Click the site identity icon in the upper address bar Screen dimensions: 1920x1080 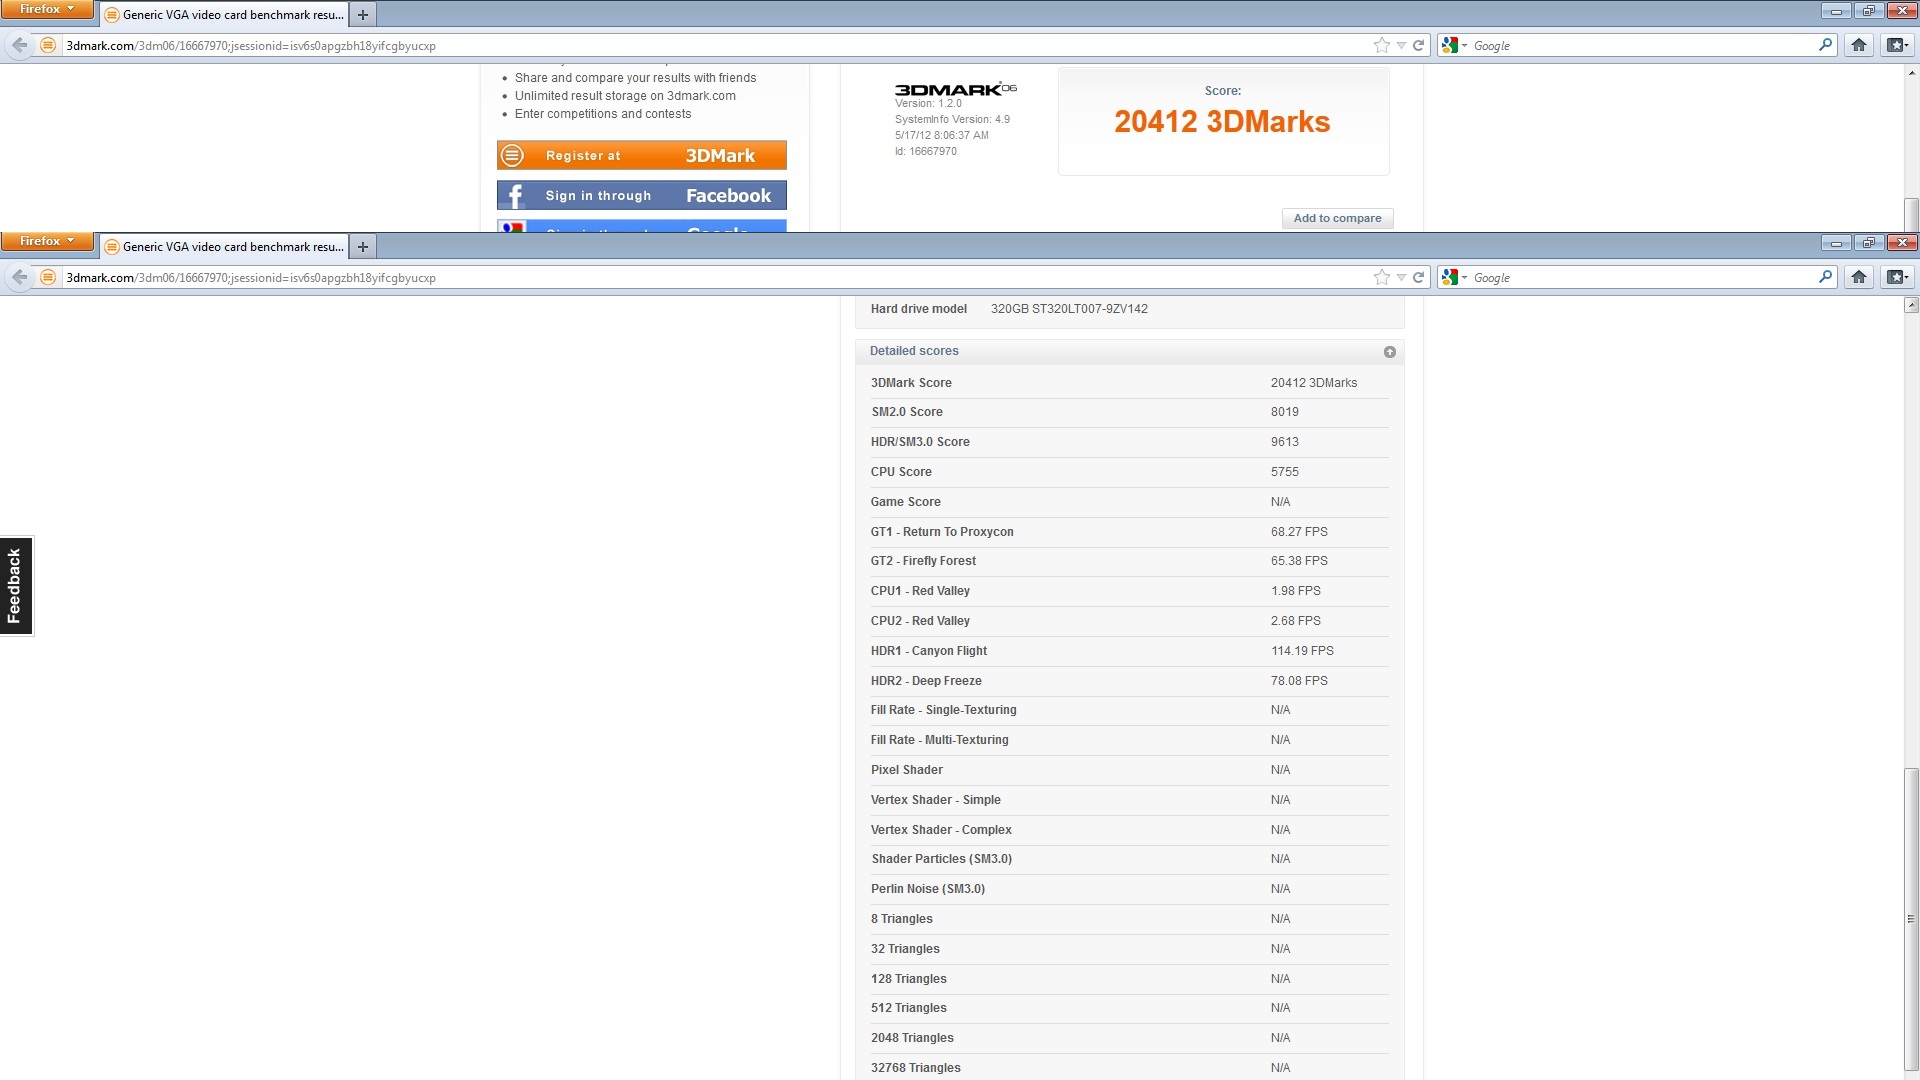(48, 45)
